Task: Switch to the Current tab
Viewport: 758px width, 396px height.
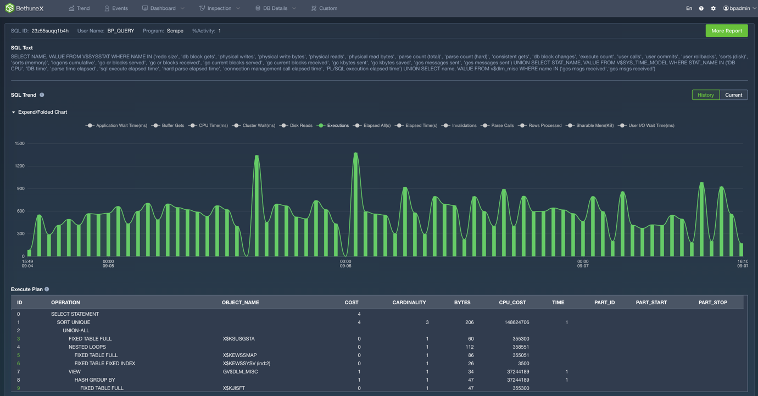Action: pos(733,95)
